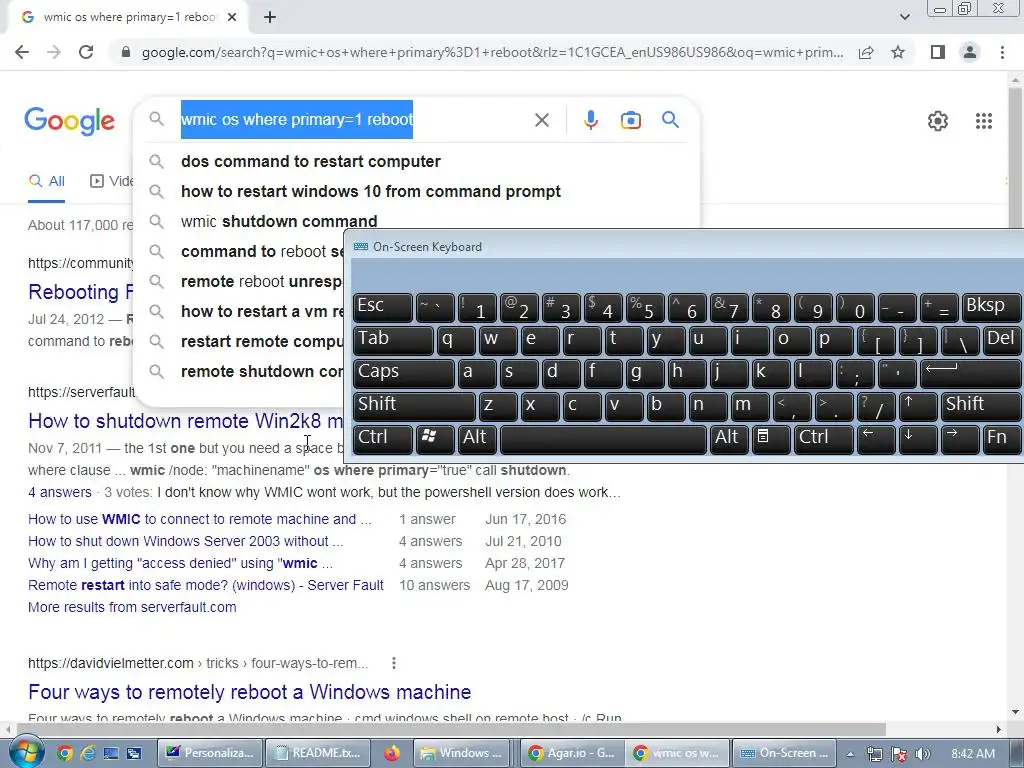This screenshot has height=768, width=1024.
Task: Launch Internet Explorer from the quick launch
Action: (88, 753)
